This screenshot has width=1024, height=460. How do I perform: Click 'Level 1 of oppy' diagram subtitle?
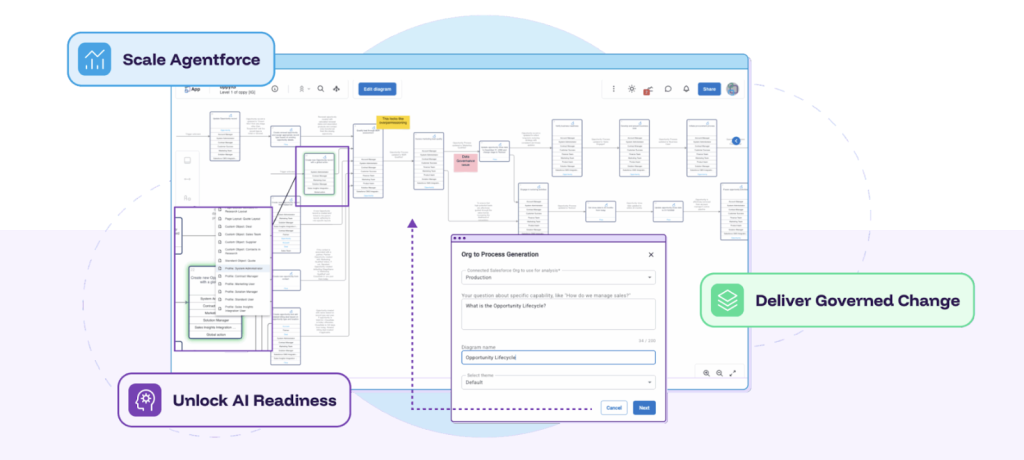pyautogui.click(x=238, y=93)
